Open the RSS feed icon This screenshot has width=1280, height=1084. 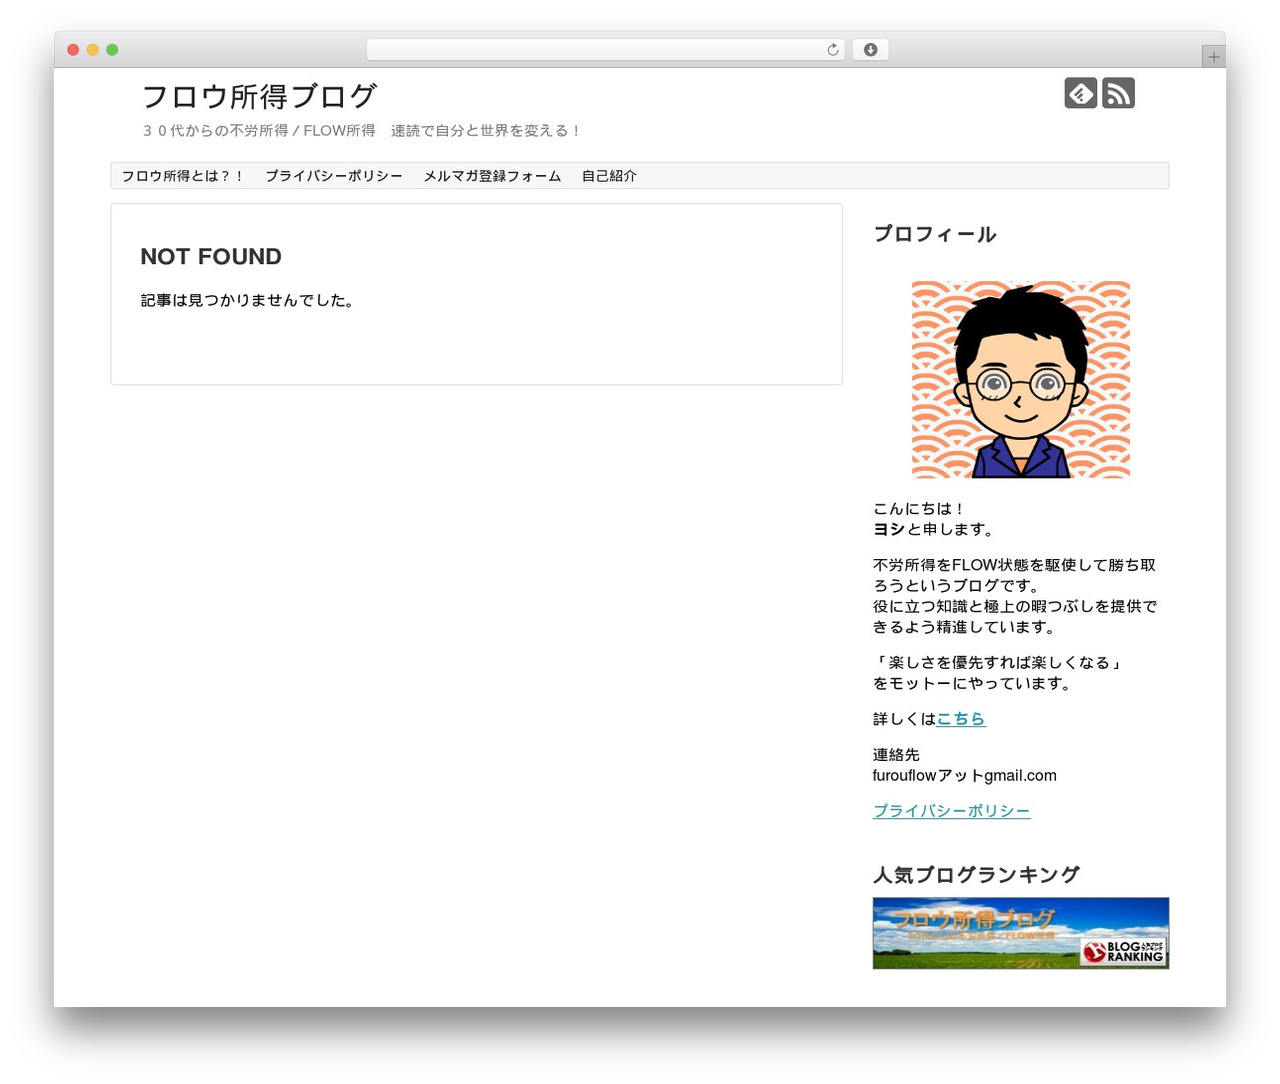(x=1118, y=93)
